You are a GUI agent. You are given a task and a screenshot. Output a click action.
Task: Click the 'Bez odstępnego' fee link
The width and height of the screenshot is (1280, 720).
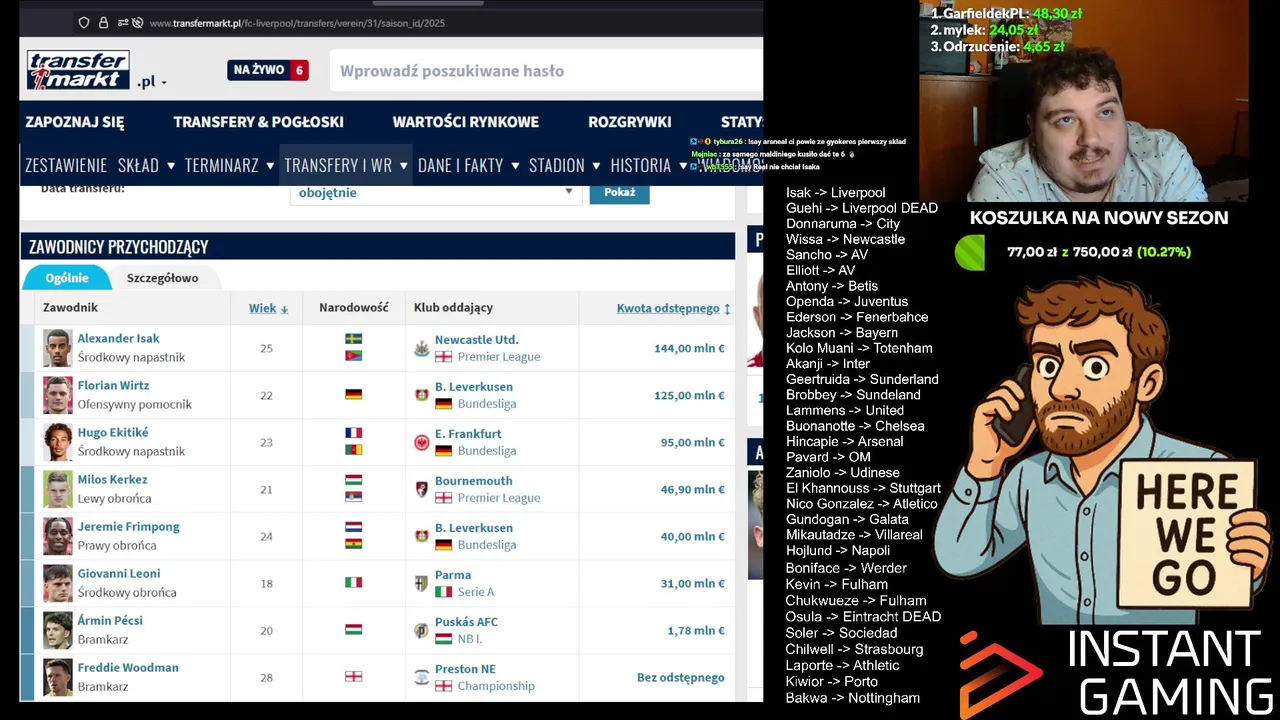click(x=681, y=677)
